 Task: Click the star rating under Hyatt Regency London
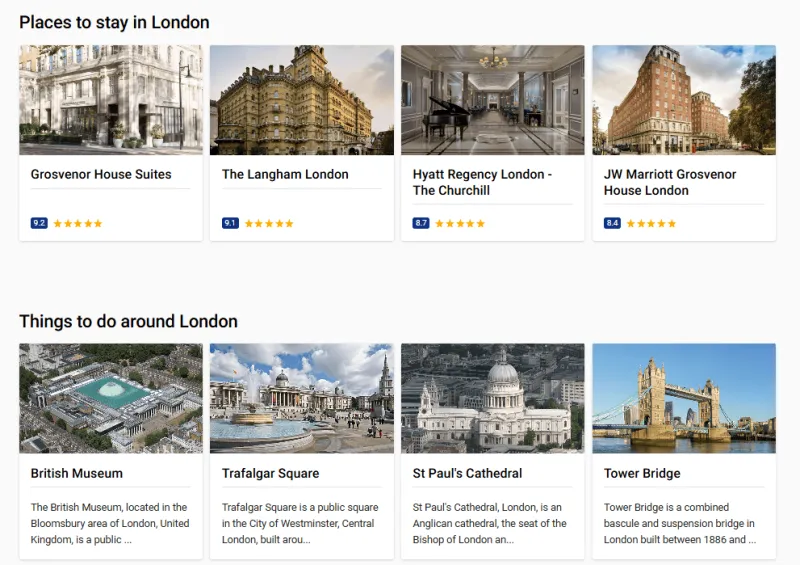460,223
